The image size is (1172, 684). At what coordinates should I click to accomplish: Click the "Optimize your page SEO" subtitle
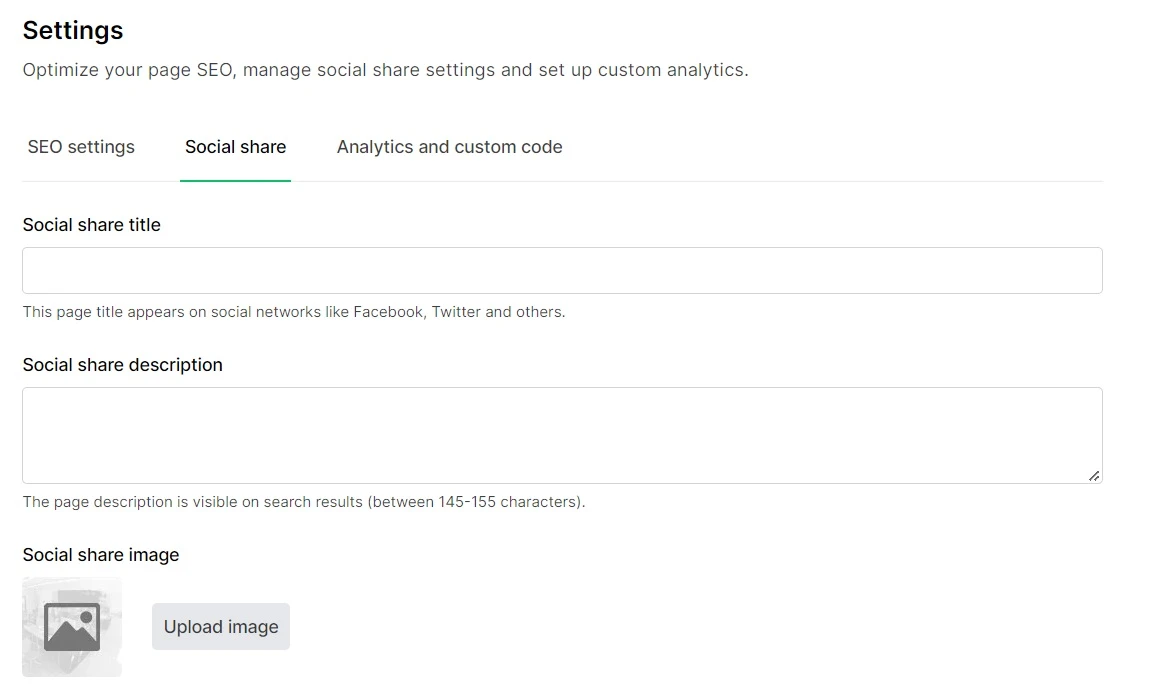[385, 70]
